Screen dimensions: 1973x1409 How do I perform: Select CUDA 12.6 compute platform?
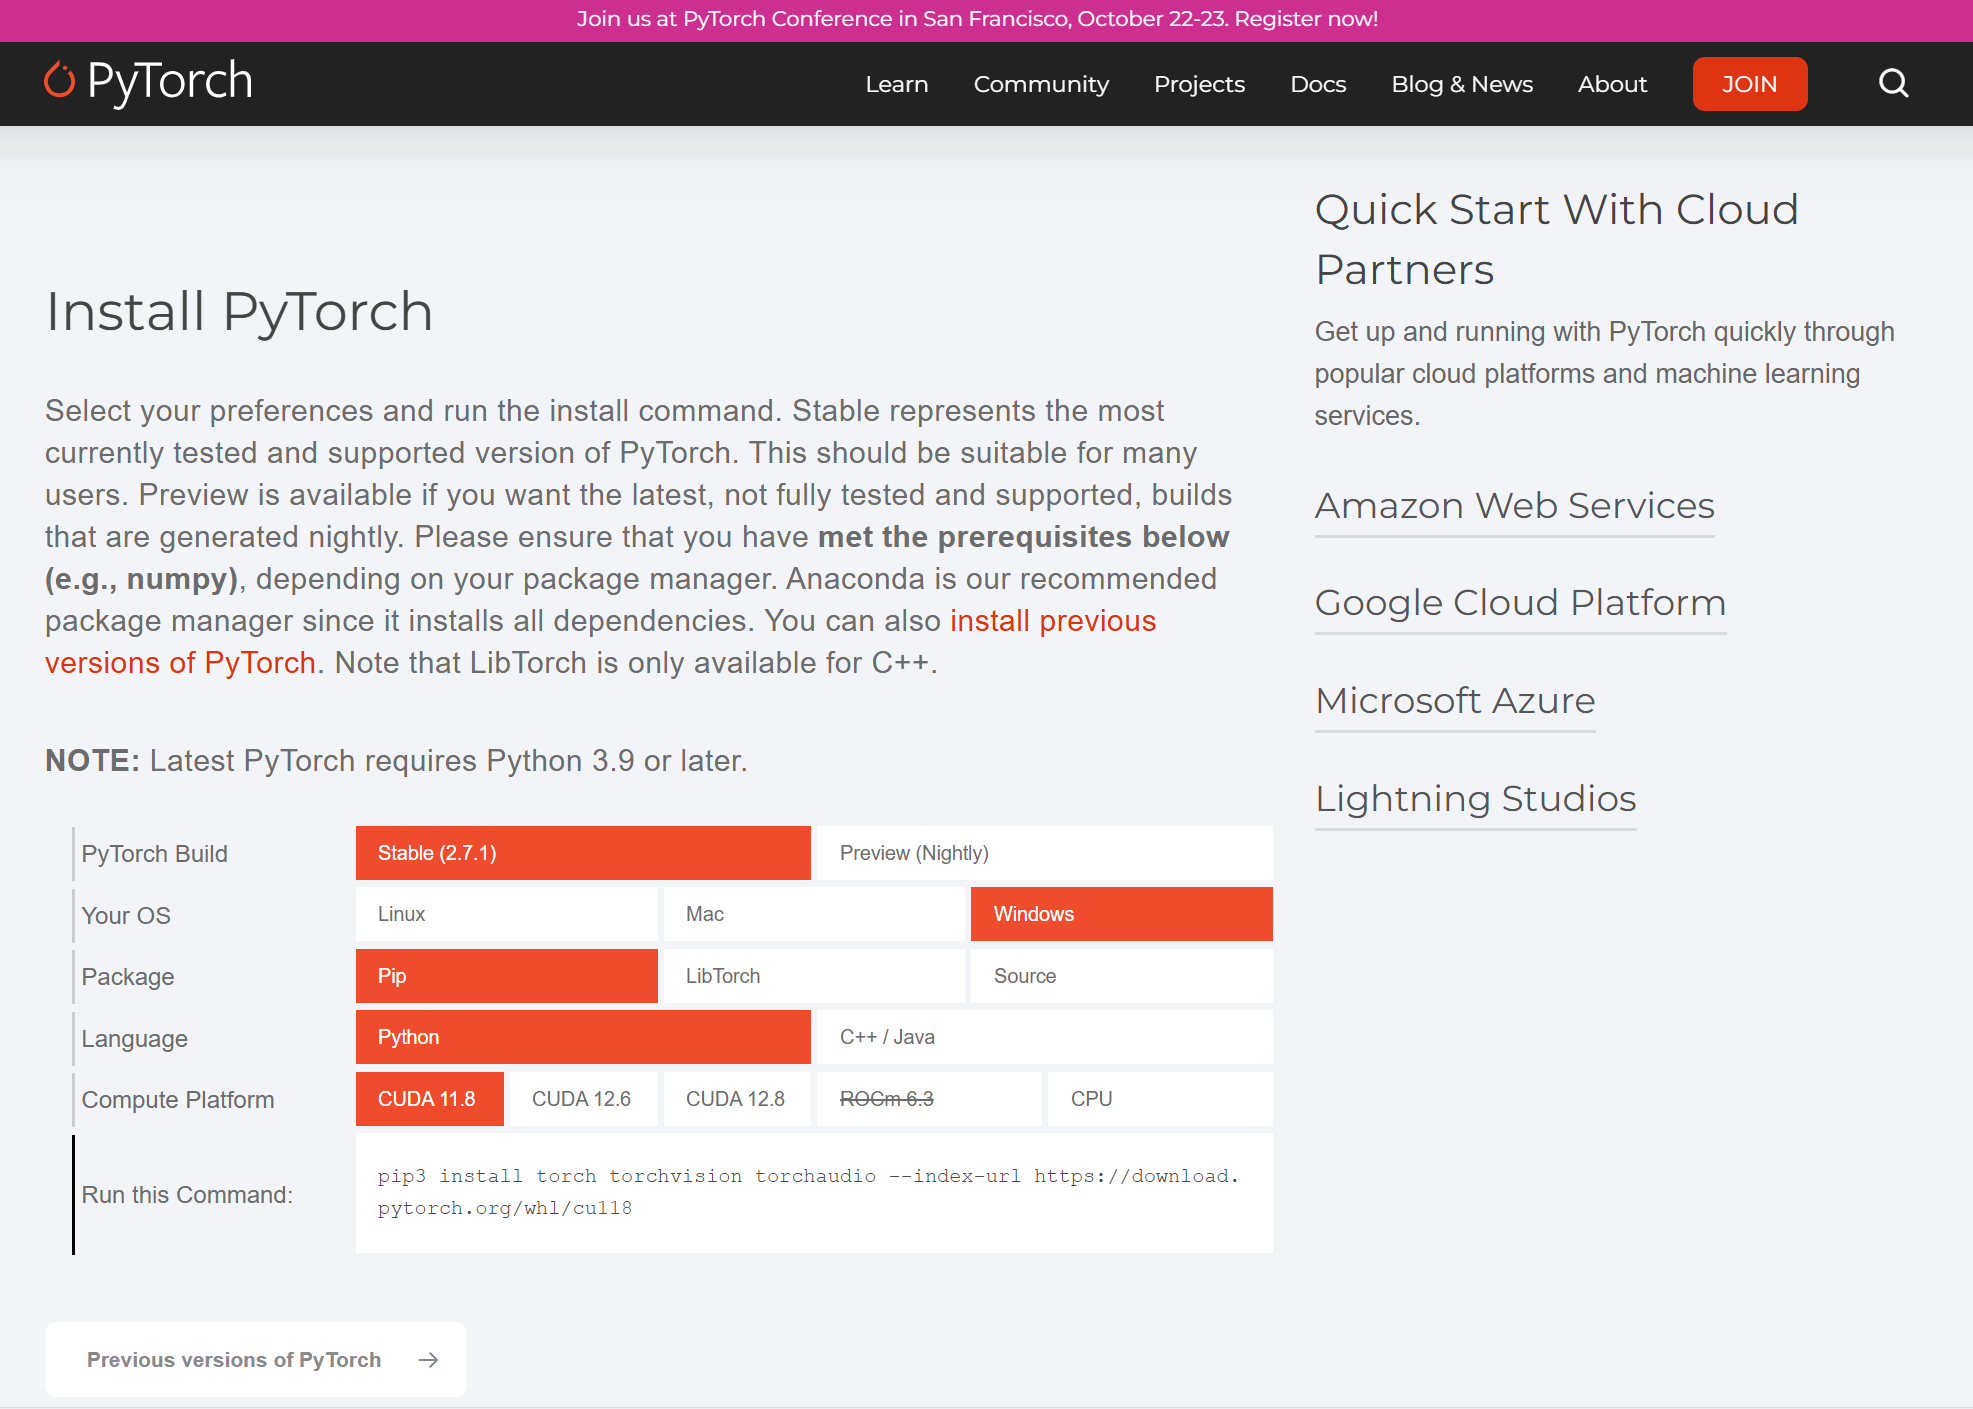click(x=583, y=1098)
